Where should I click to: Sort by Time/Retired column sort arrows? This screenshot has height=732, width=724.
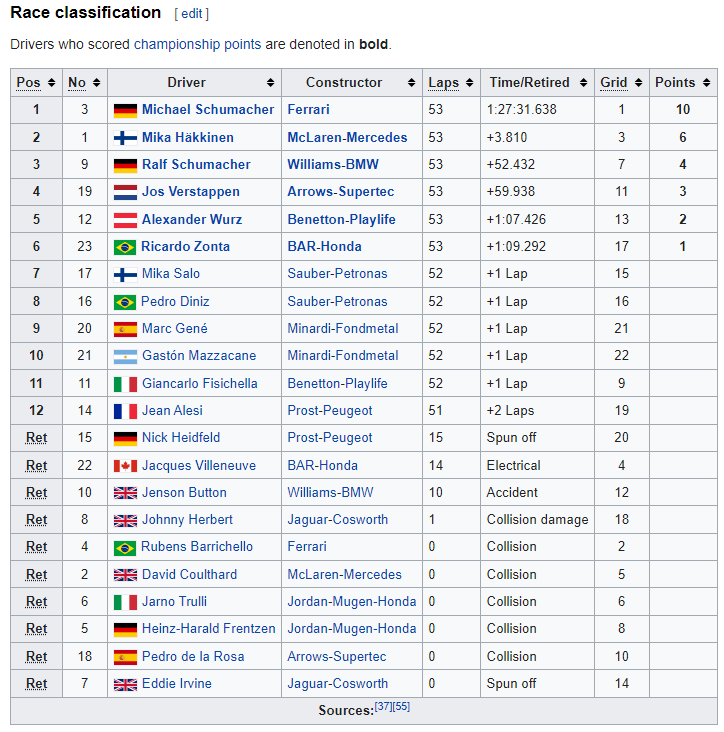(583, 83)
